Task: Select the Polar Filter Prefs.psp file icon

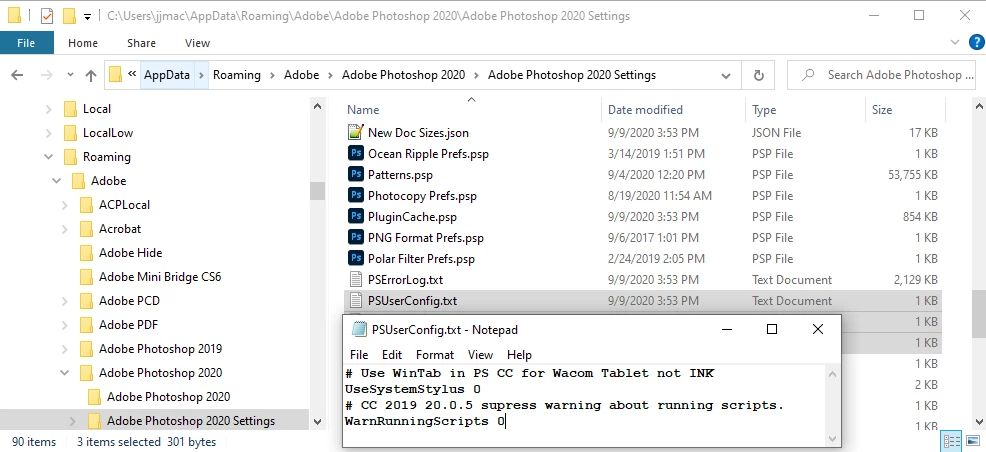Action: 356,258
